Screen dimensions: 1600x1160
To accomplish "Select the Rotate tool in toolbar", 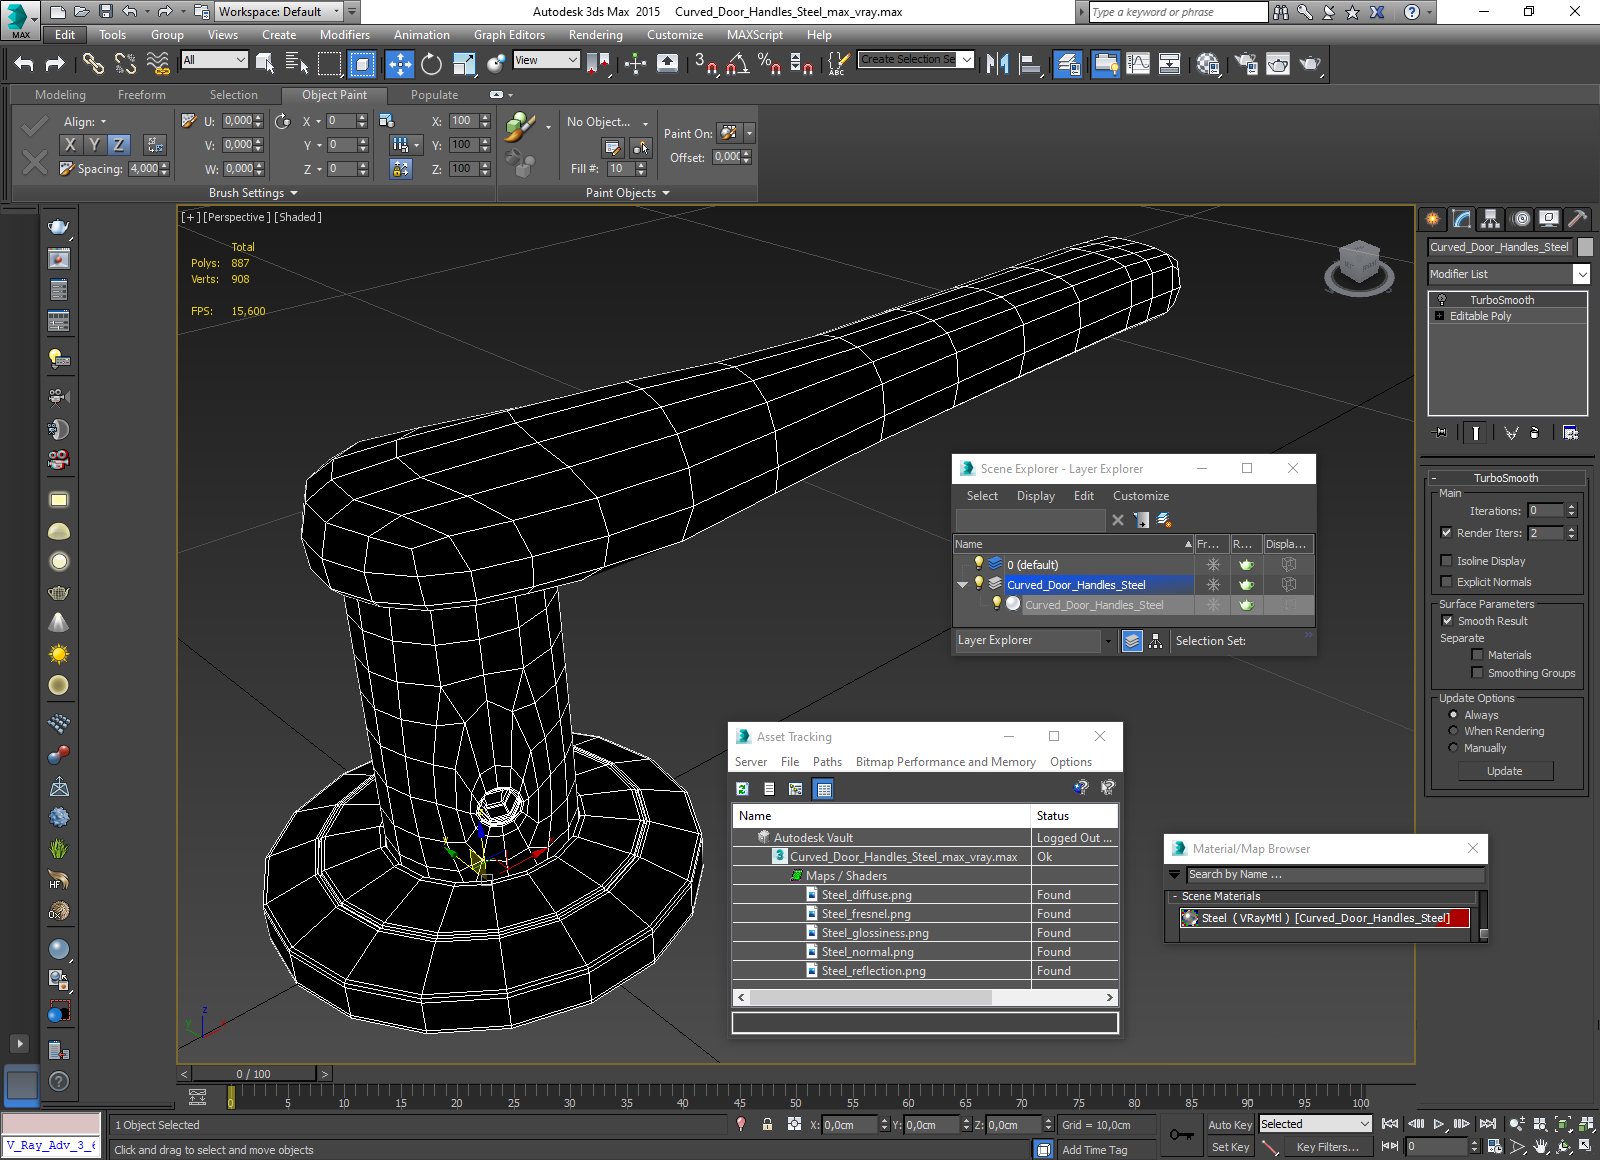I will (x=431, y=64).
